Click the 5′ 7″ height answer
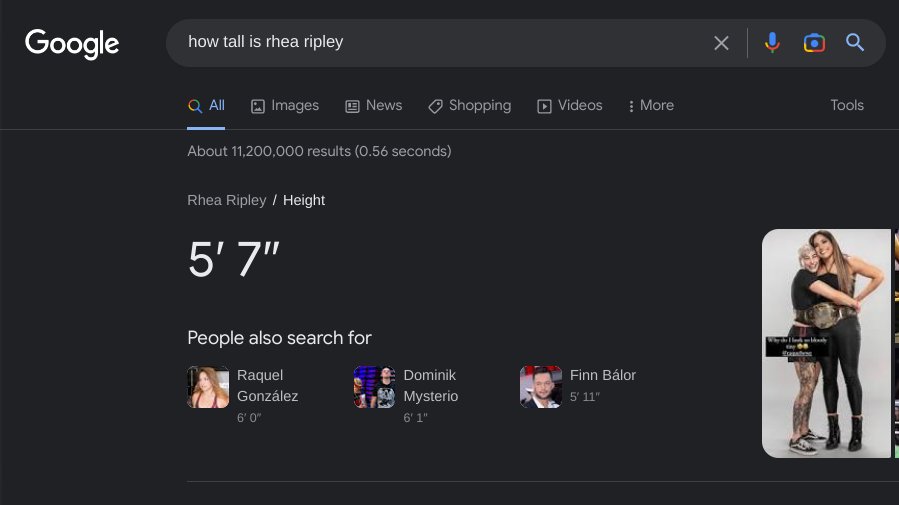899x505 pixels. [233, 259]
